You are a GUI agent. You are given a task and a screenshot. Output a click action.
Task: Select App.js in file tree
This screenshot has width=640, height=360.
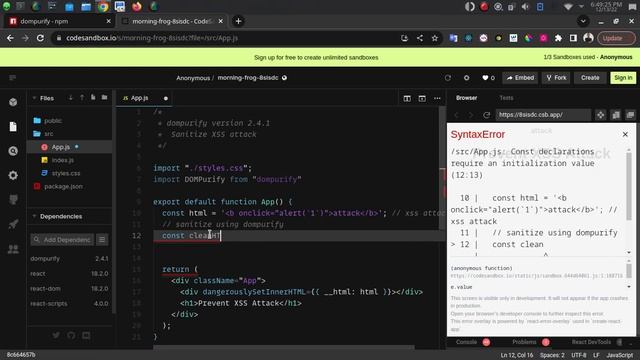click(x=69, y=147)
